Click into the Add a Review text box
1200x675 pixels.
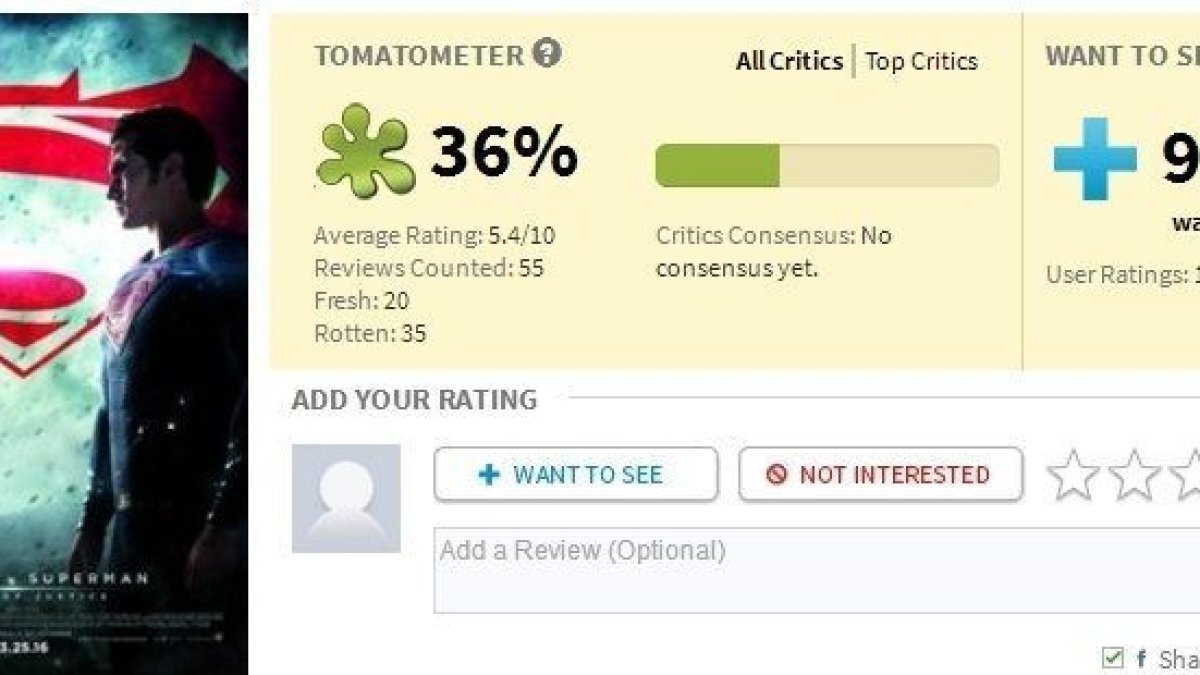(x=817, y=570)
